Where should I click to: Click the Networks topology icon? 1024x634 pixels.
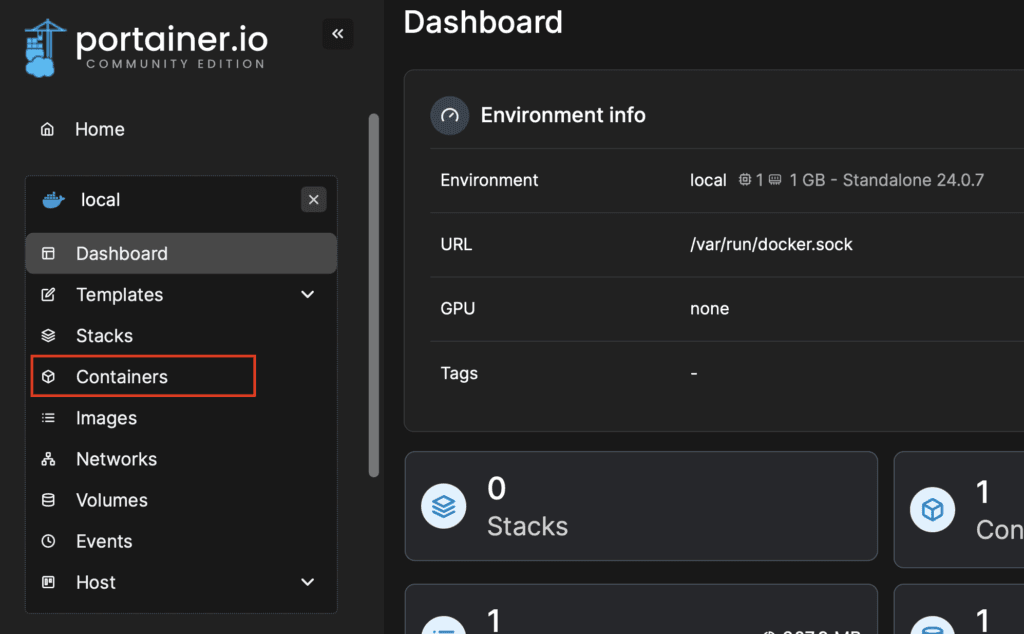48,459
